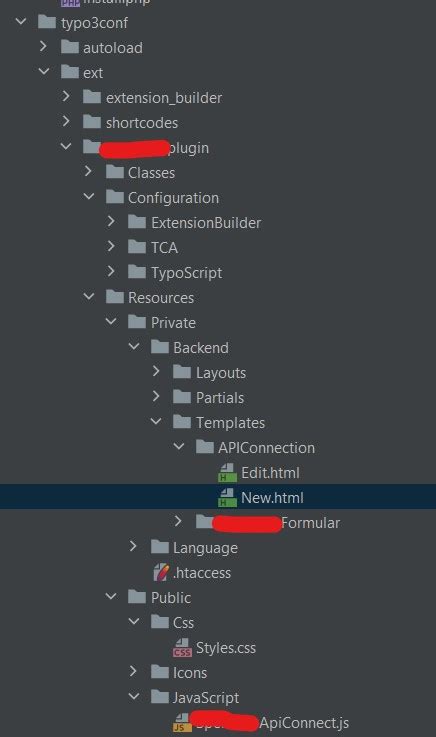Click the Styles.css file icon
Viewport: 436px width, 737px height.
click(x=182, y=648)
